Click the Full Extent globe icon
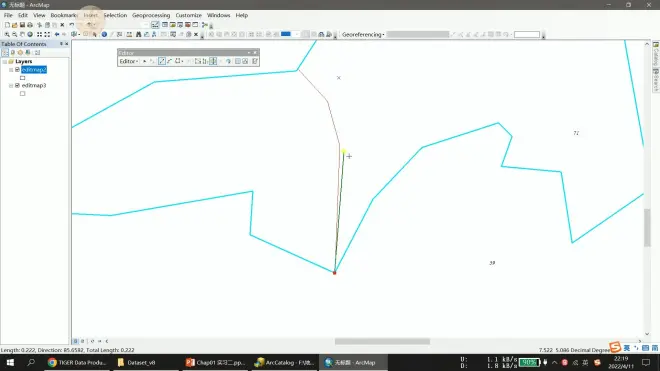The width and height of the screenshot is (660, 371). pos(30,35)
